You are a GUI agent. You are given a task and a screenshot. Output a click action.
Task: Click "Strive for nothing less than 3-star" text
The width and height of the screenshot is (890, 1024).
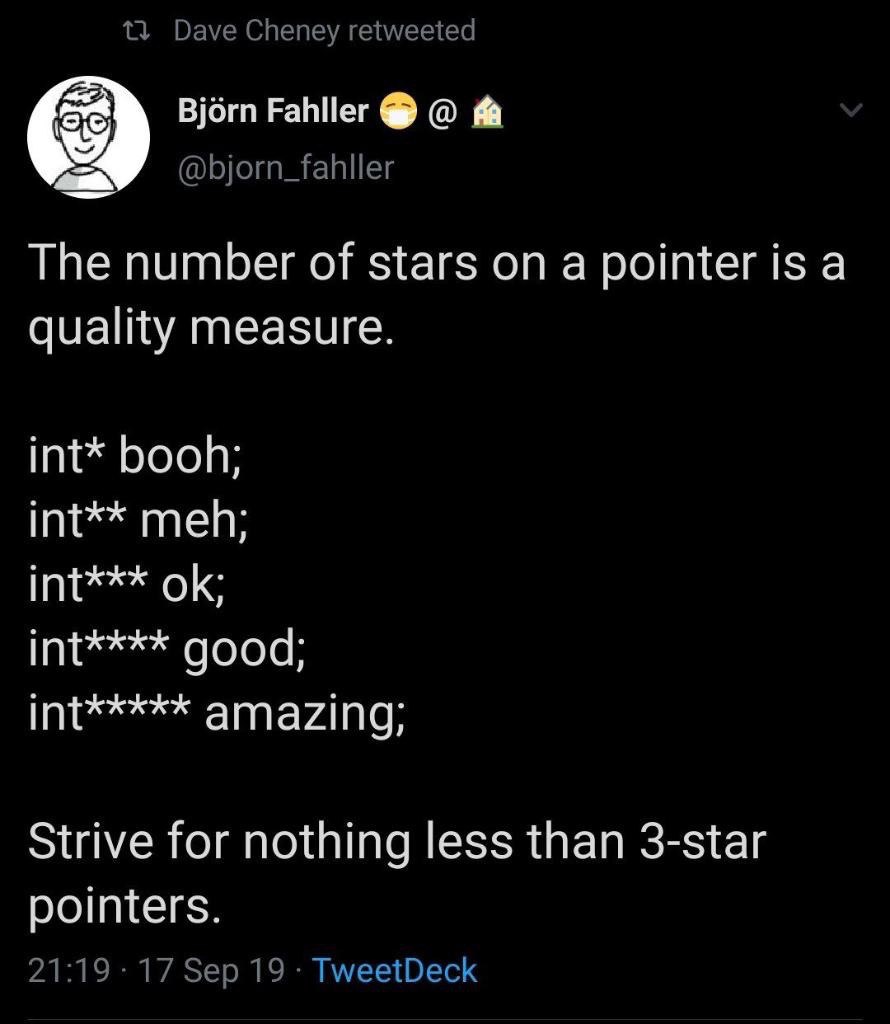[x=396, y=841]
